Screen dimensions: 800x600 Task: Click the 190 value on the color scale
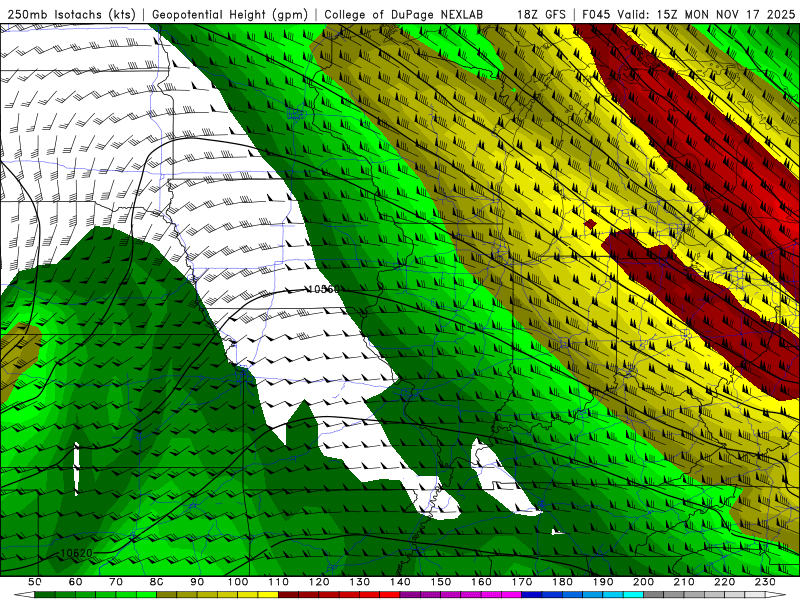pyautogui.click(x=603, y=582)
